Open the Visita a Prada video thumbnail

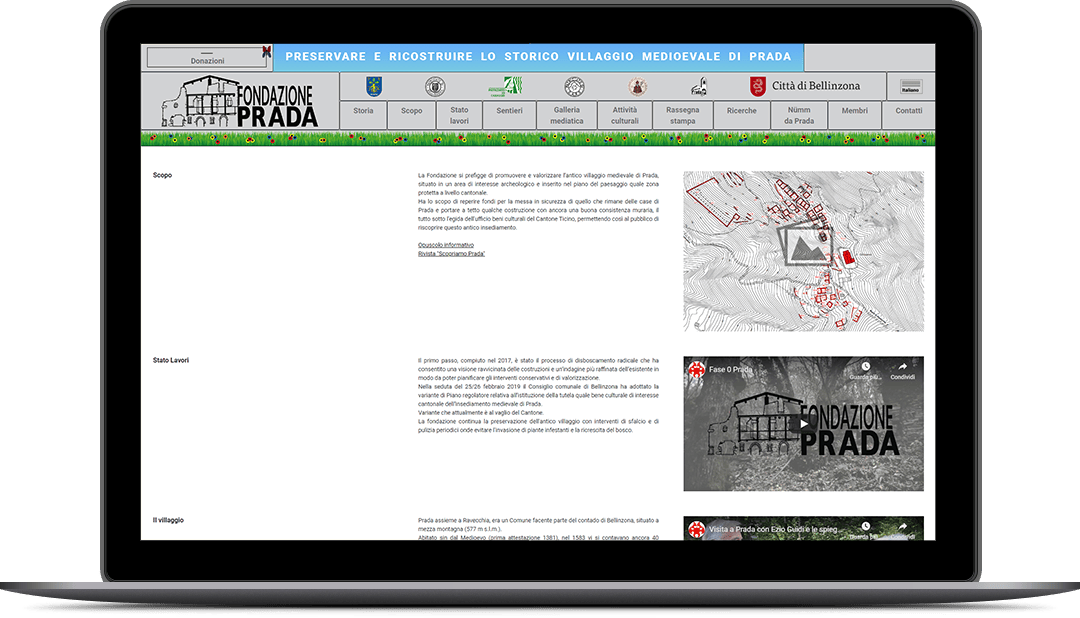tap(803, 529)
